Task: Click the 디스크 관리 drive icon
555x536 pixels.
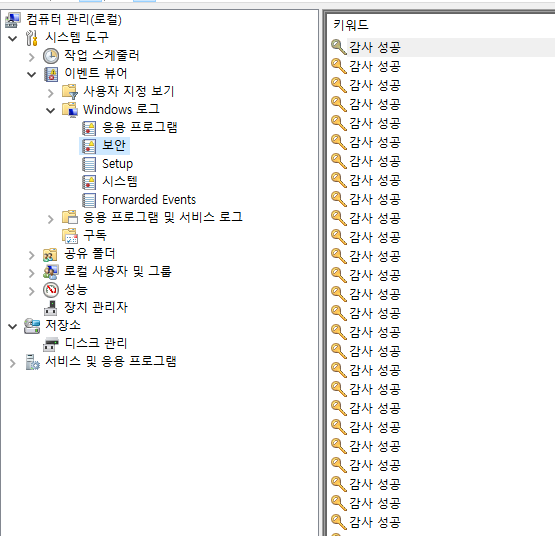Action: [51, 344]
